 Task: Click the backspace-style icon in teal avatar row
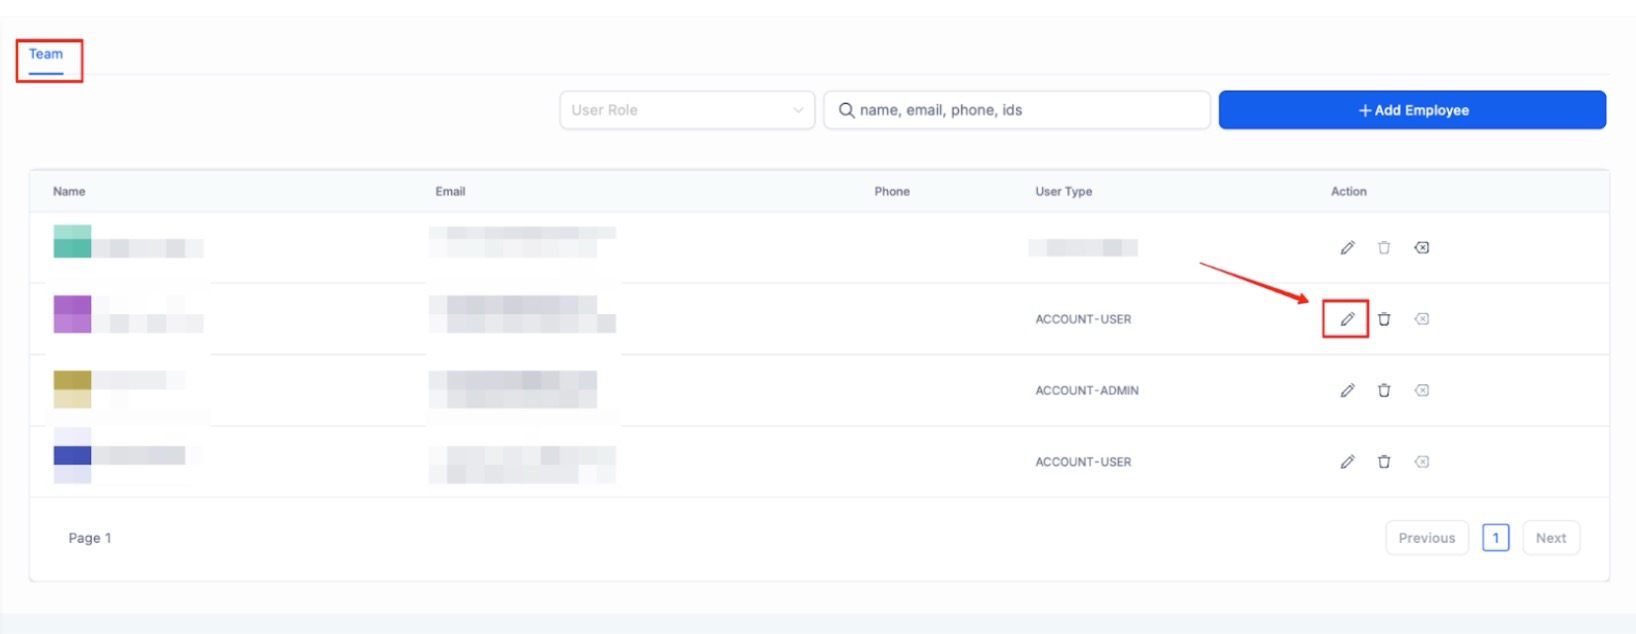[1421, 248]
